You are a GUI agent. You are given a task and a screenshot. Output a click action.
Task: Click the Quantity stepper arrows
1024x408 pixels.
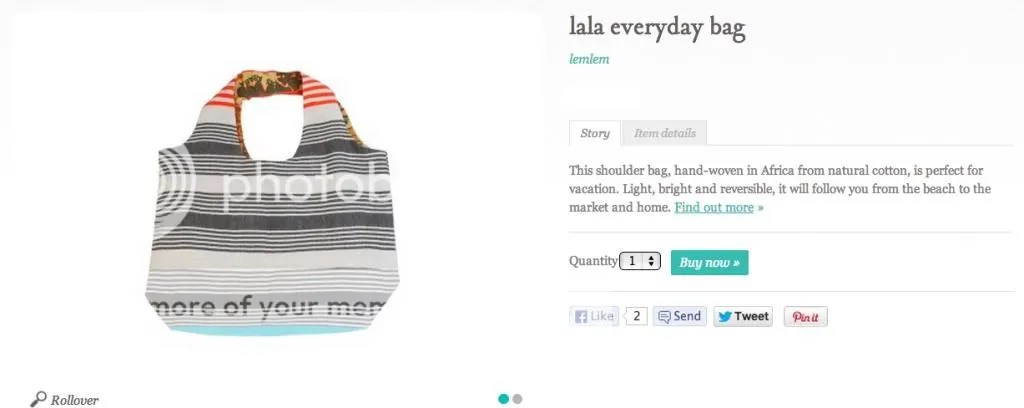pyautogui.click(x=651, y=261)
